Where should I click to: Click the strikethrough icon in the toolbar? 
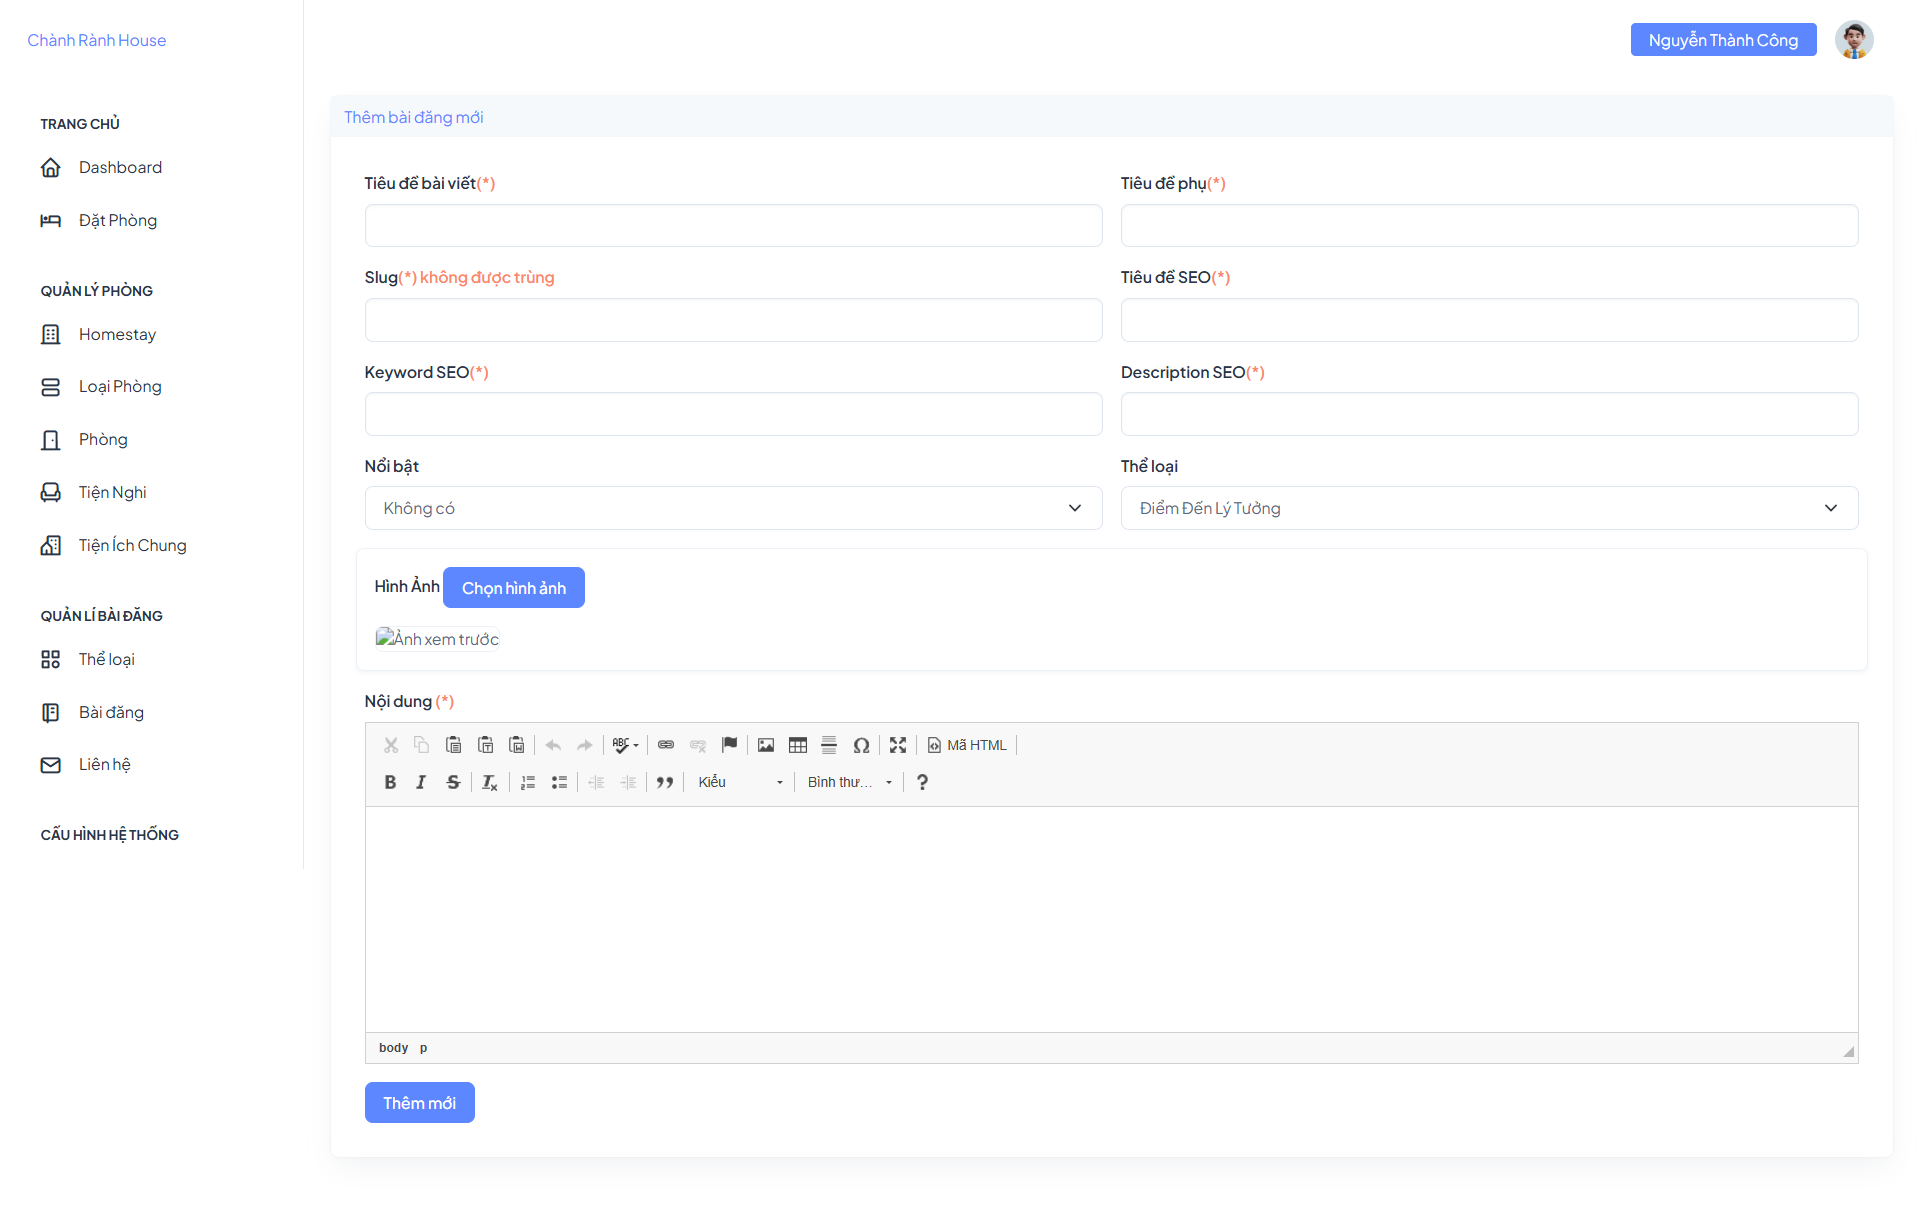[x=453, y=782]
